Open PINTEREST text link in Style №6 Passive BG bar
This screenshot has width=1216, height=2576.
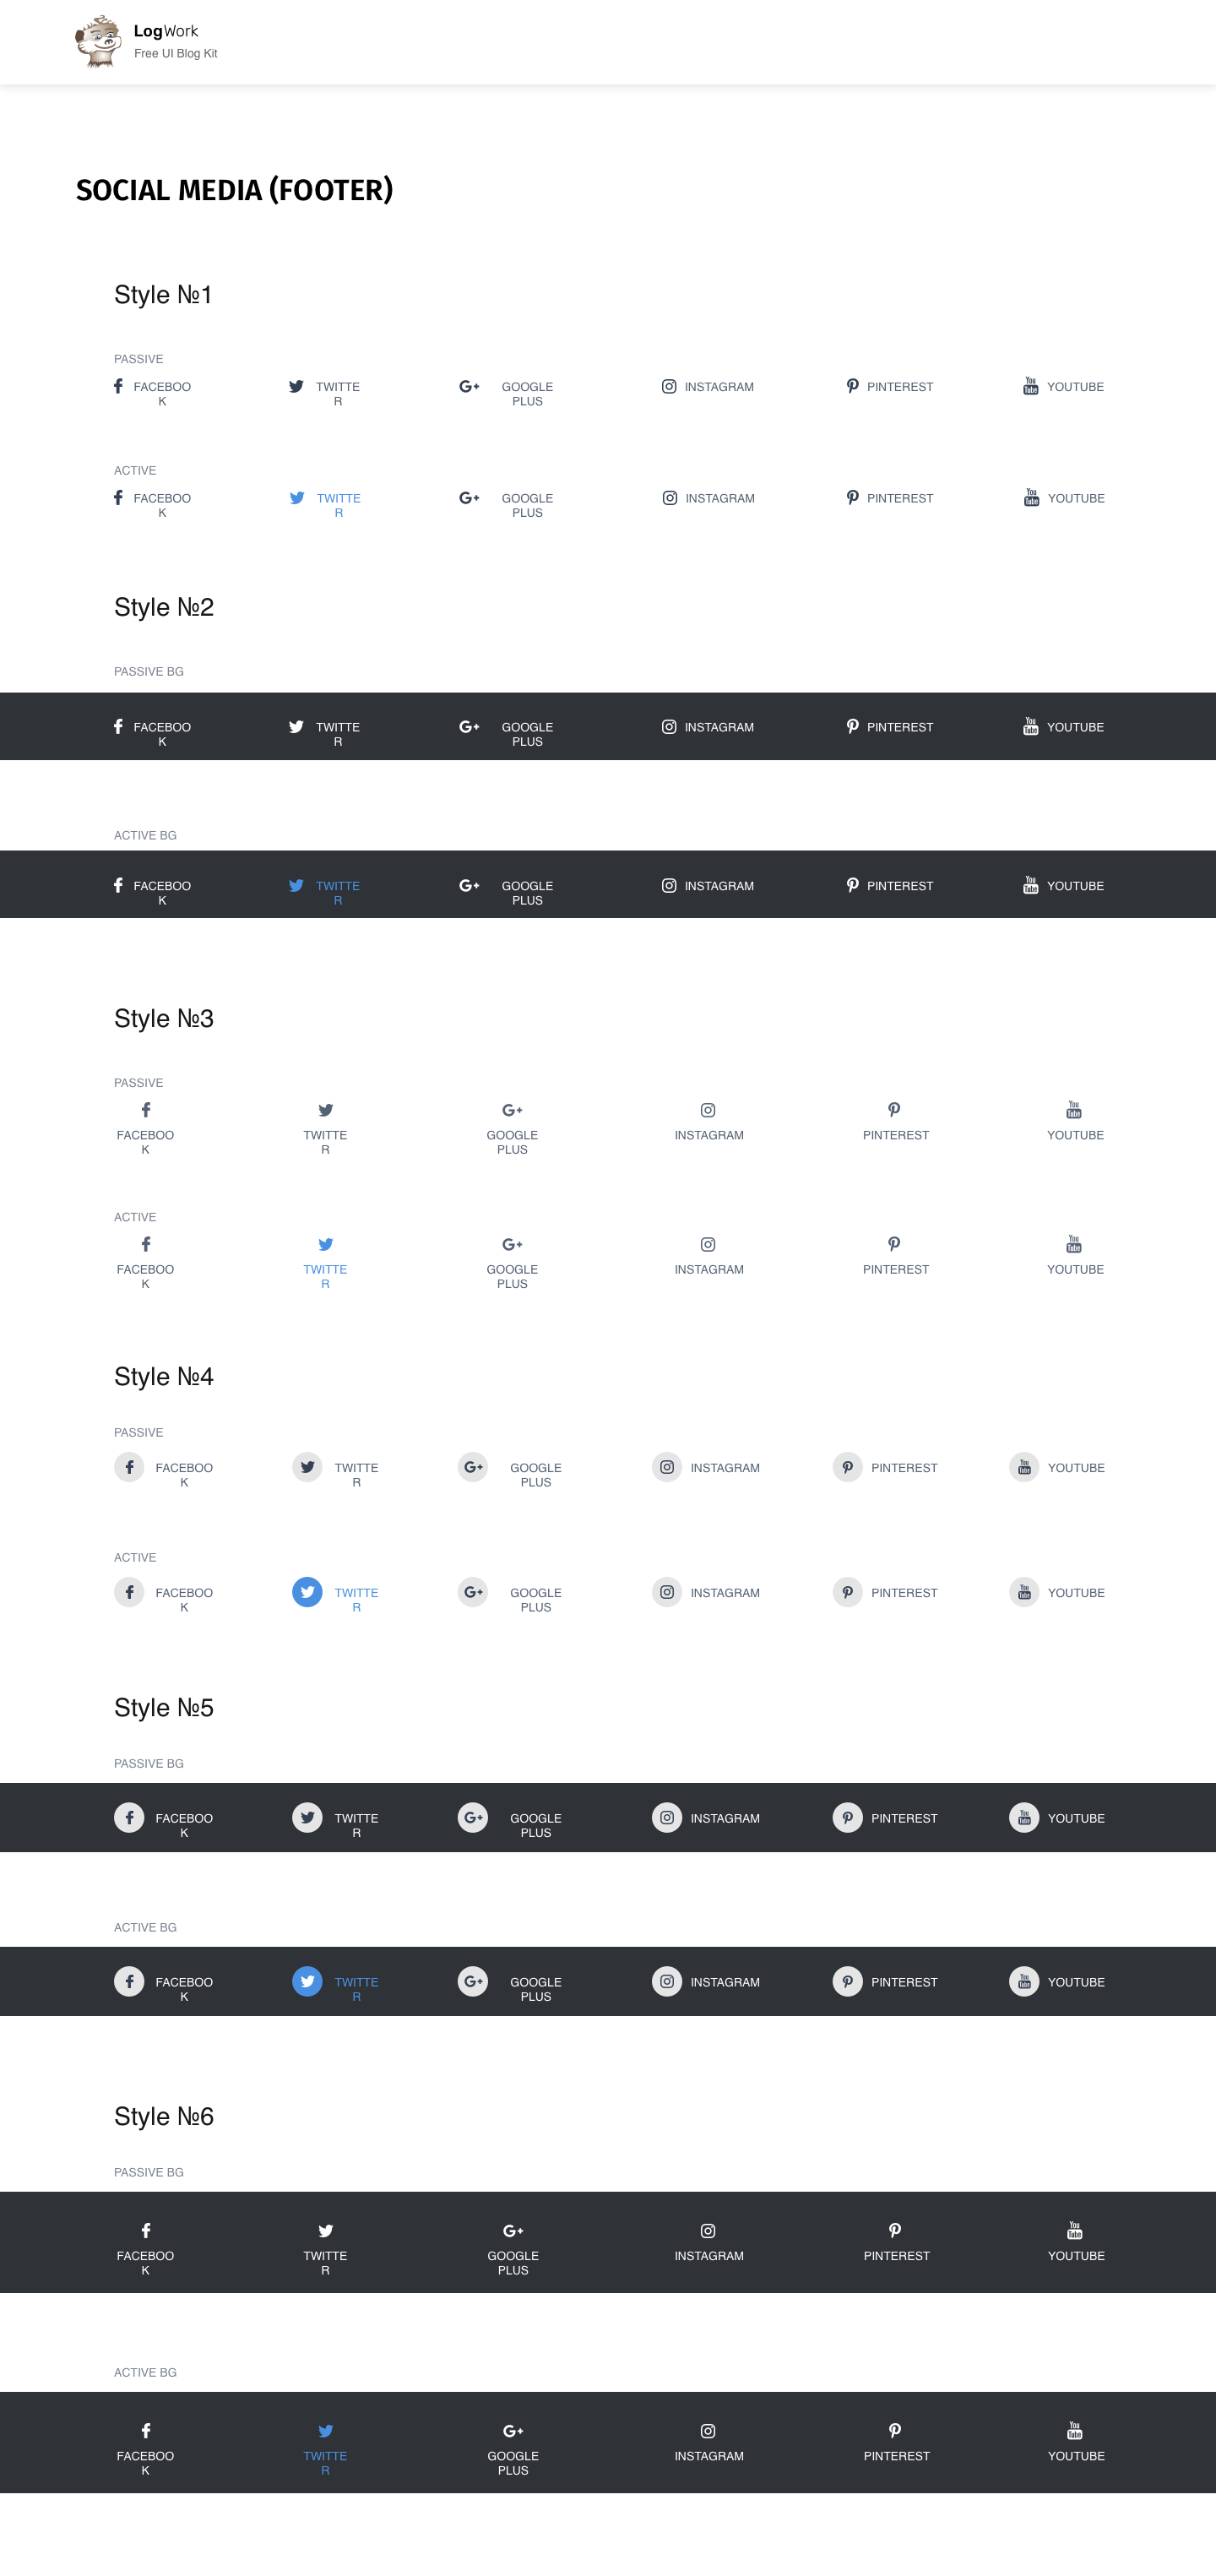click(896, 2256)
